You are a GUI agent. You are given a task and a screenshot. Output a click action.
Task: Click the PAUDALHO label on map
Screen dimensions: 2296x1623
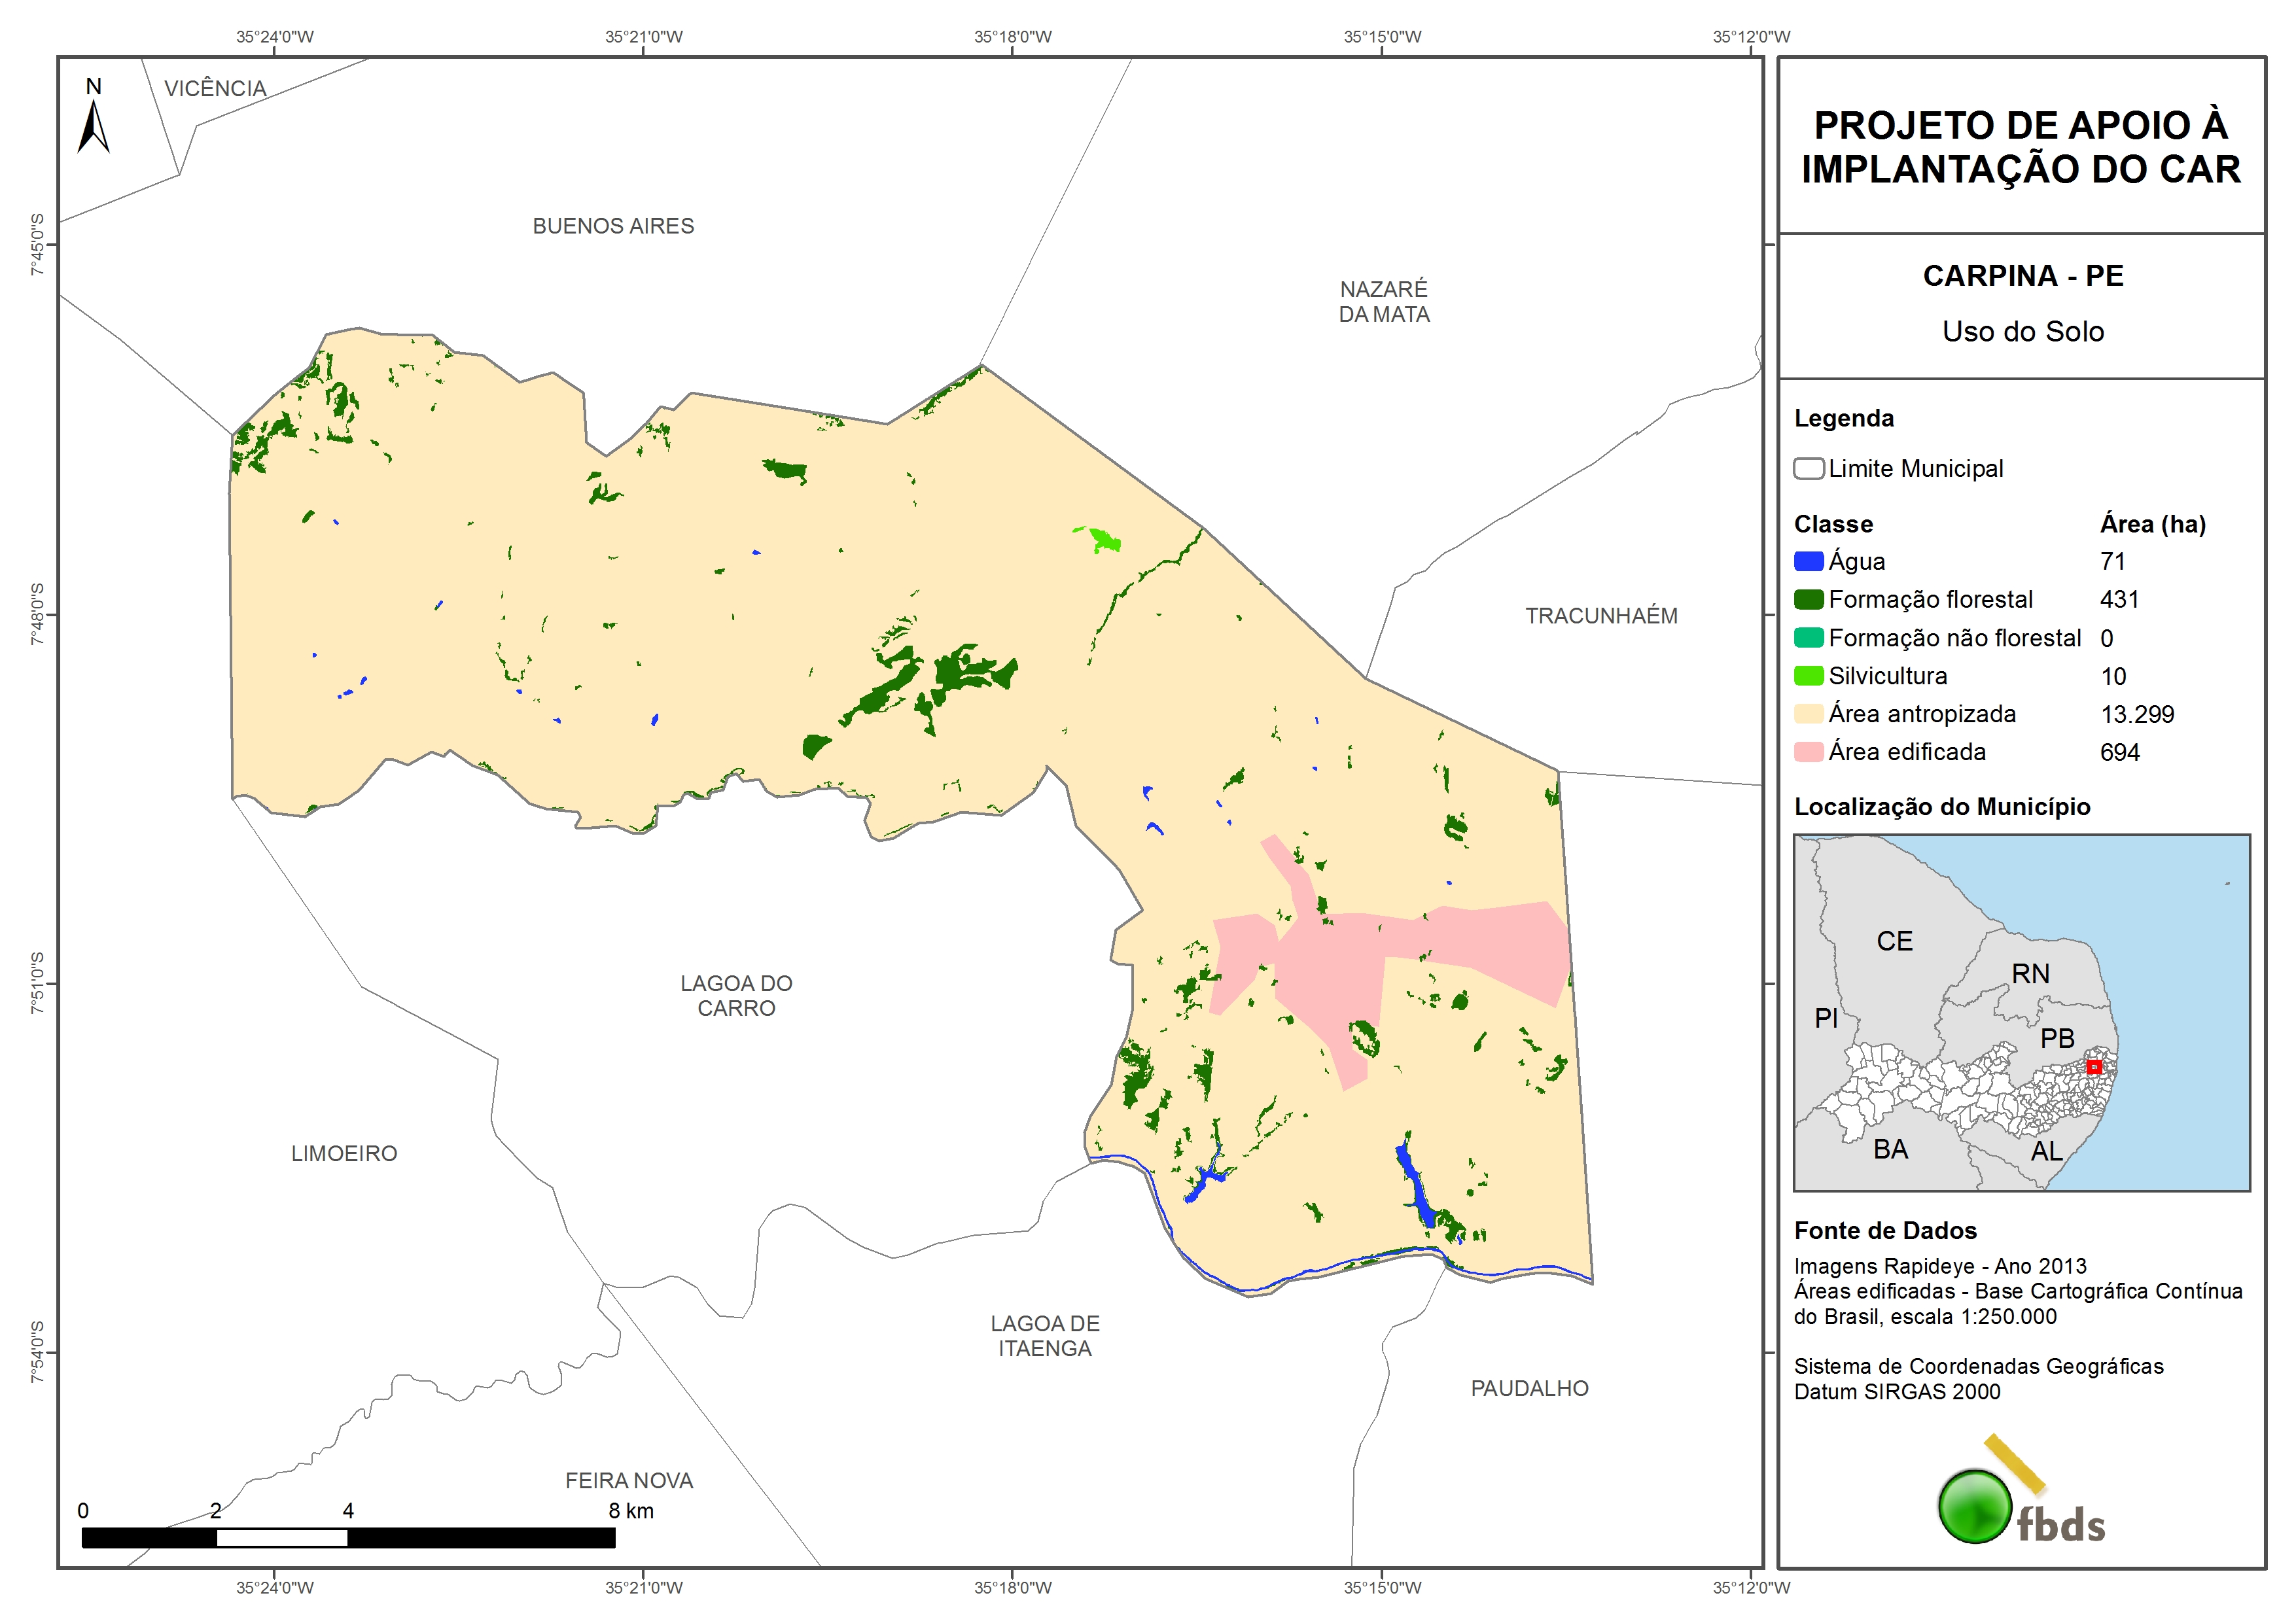1529,1388
